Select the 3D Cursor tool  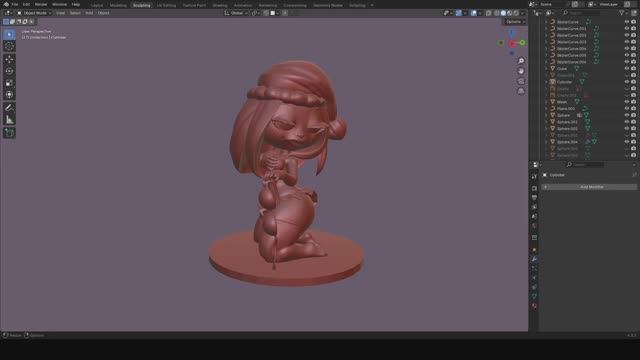9,46
